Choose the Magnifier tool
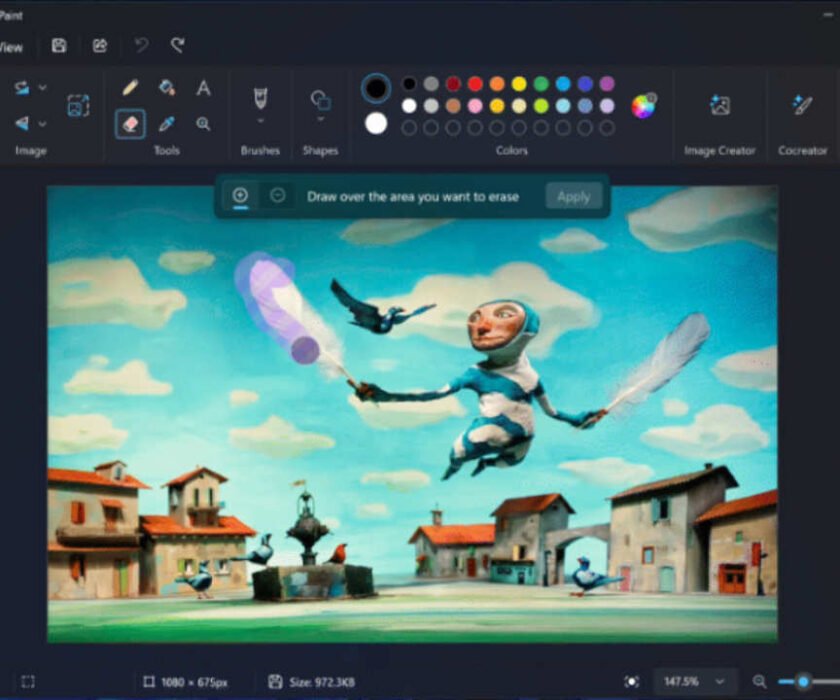840x700 pixels. pos(204,125)
